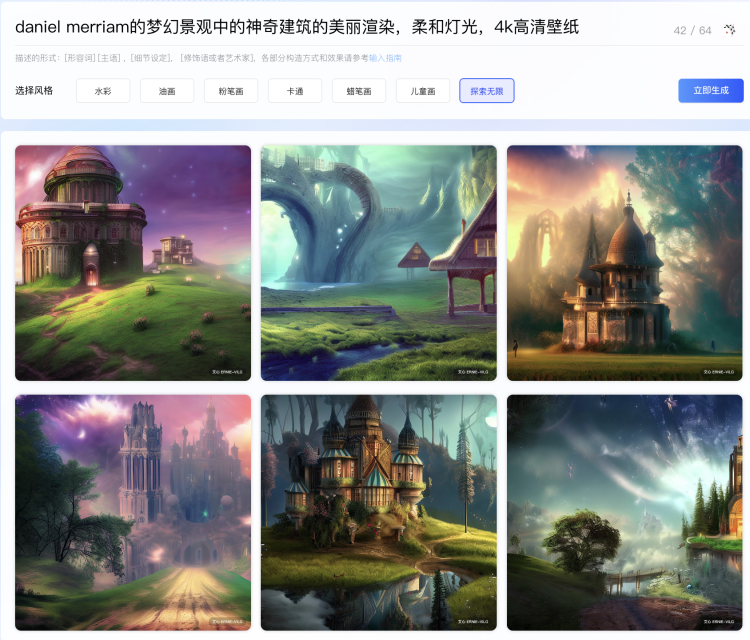Viewport: 750px width, 640px height.
Task: Select the 水彩 style option
Action: (103, 91)
